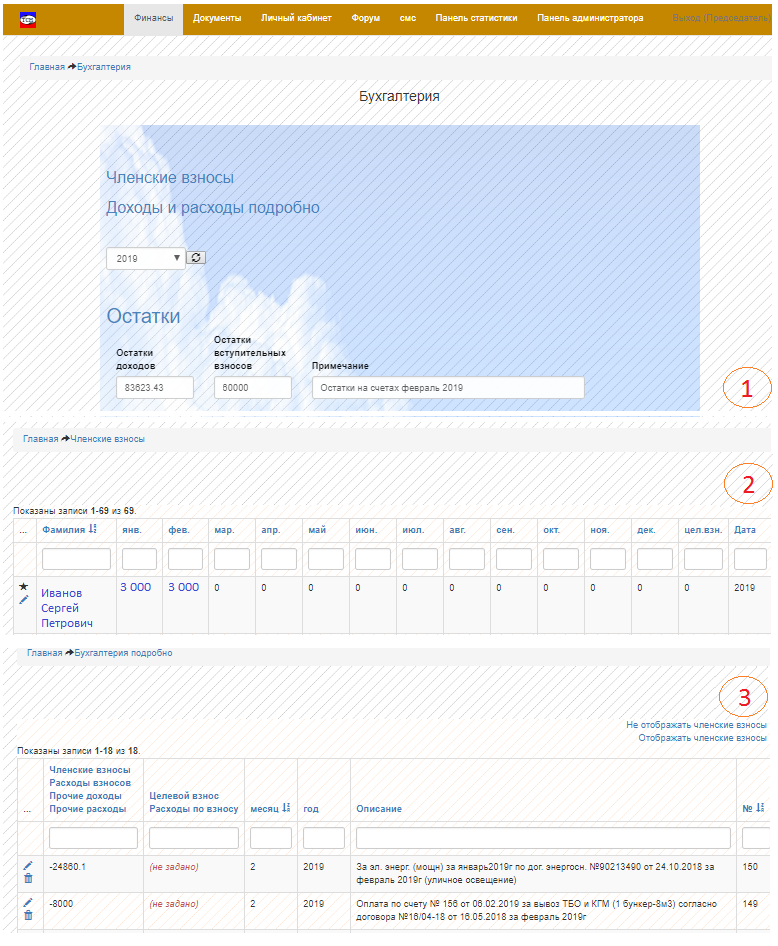Screen dimensions: 778x946
Task: Click the янв. column header
Action: click(x=132, y=530)
